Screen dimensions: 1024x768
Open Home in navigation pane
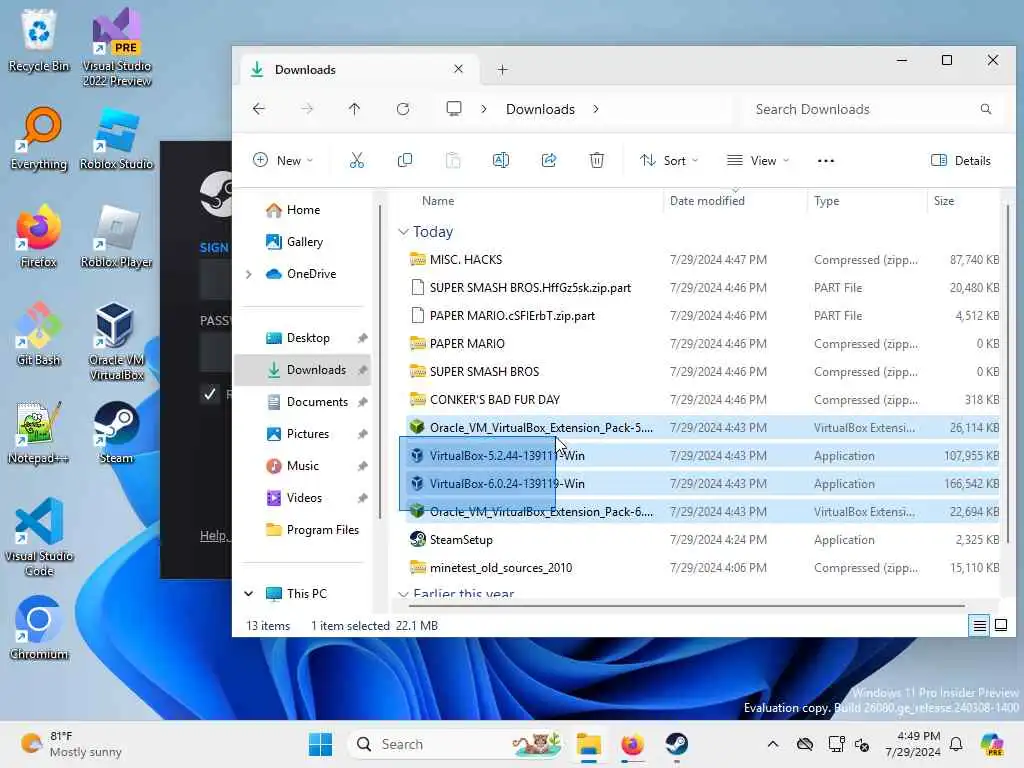(x=302, y=210)
